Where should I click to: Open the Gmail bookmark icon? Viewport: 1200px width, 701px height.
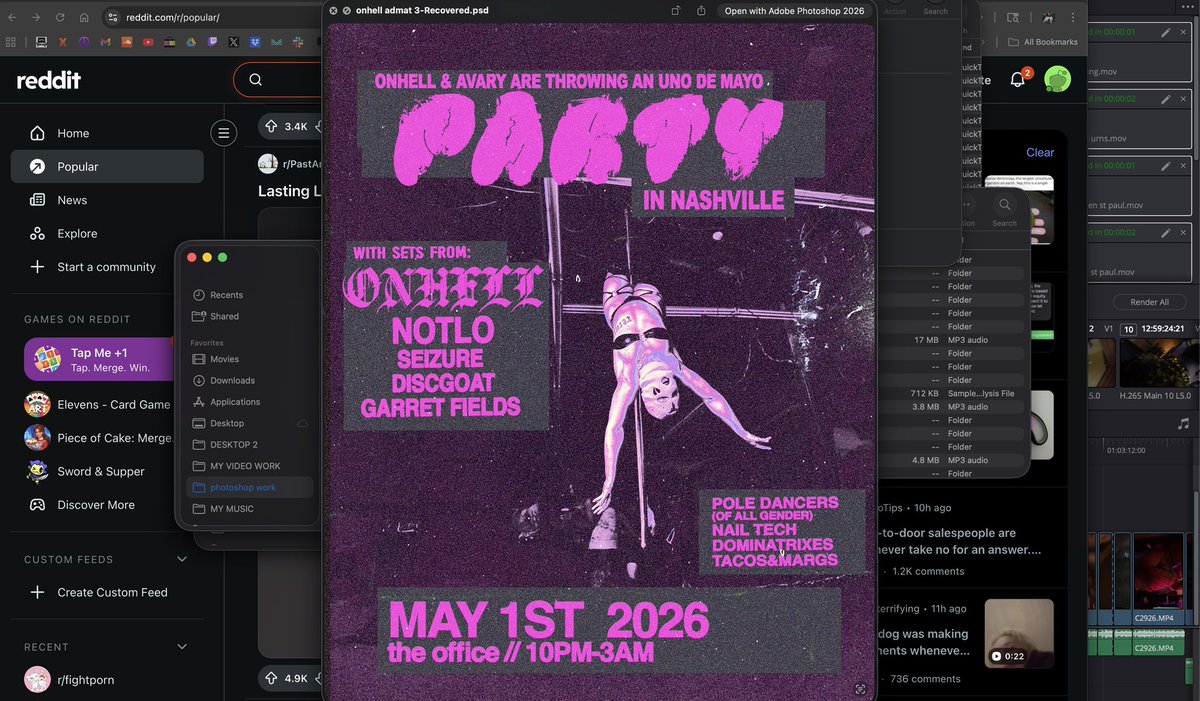point(107,42)
